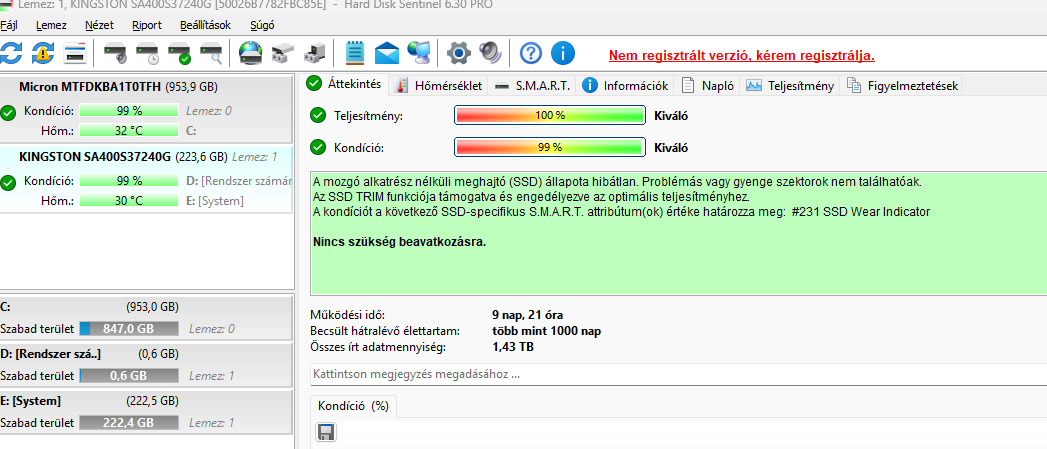Viewport: 1047px width, 449px height.
Task: Click green check icon beside Kondíció in overview
Action: (319, 147)
